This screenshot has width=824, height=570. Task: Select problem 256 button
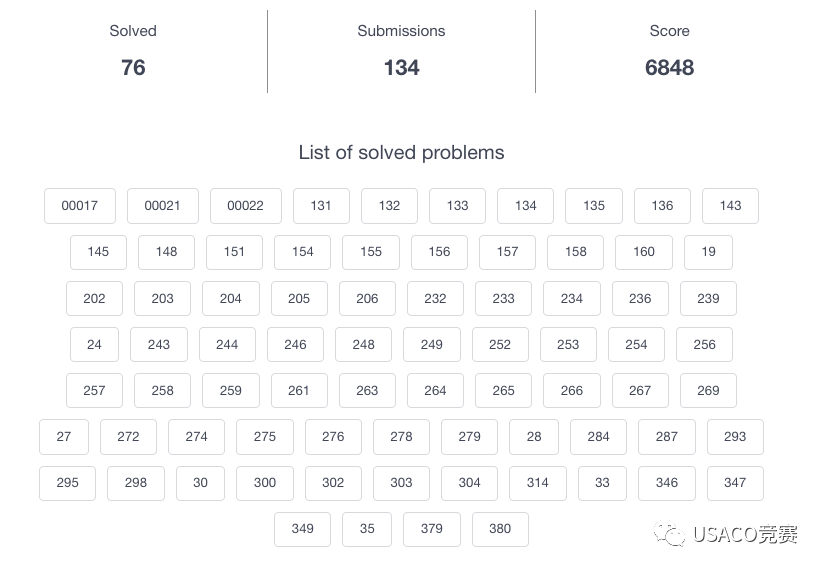click(704, 344)
